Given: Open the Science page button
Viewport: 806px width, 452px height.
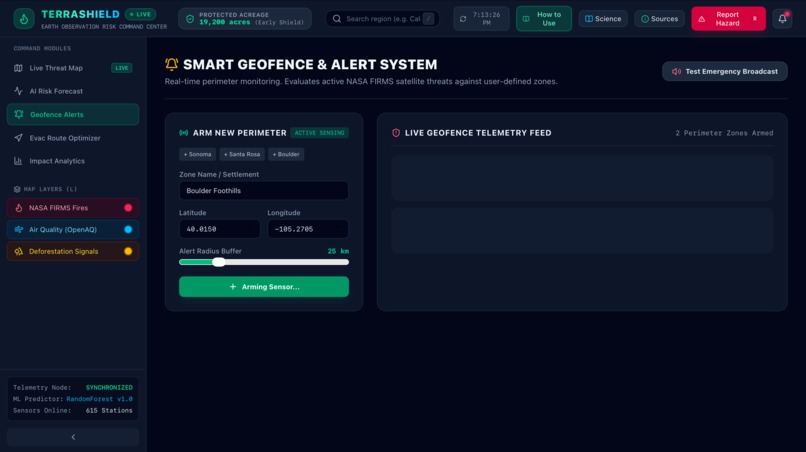Looking at the screenshot, I should tap(603, 19).
